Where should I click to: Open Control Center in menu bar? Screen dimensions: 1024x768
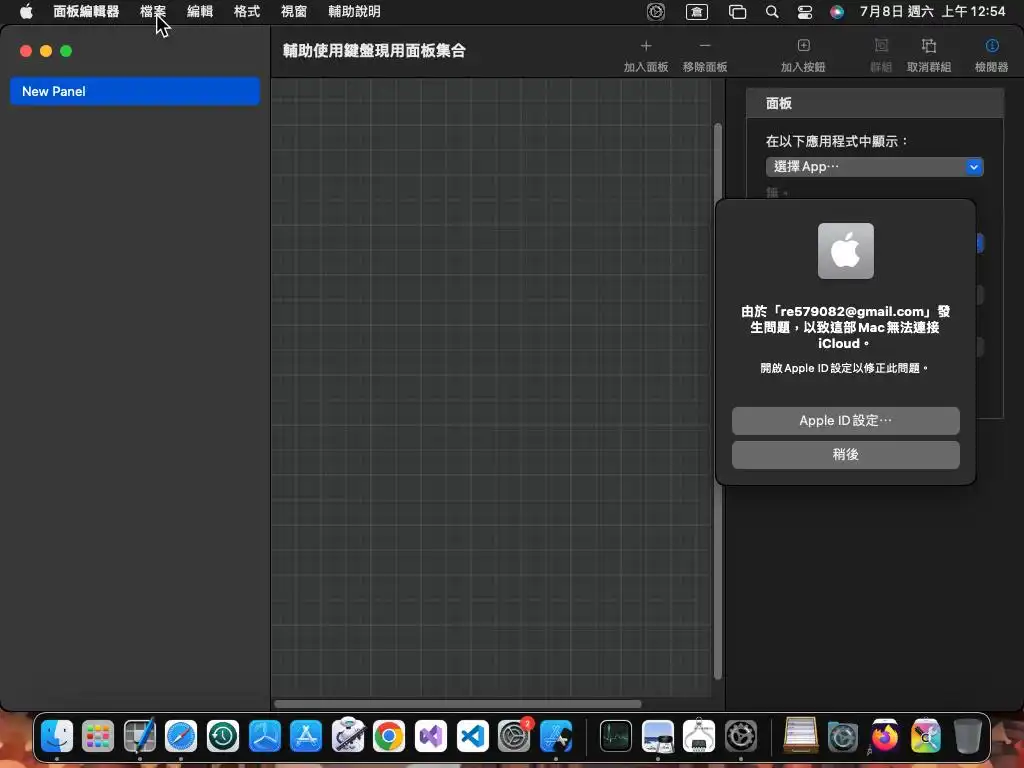(x=805, y=12)
